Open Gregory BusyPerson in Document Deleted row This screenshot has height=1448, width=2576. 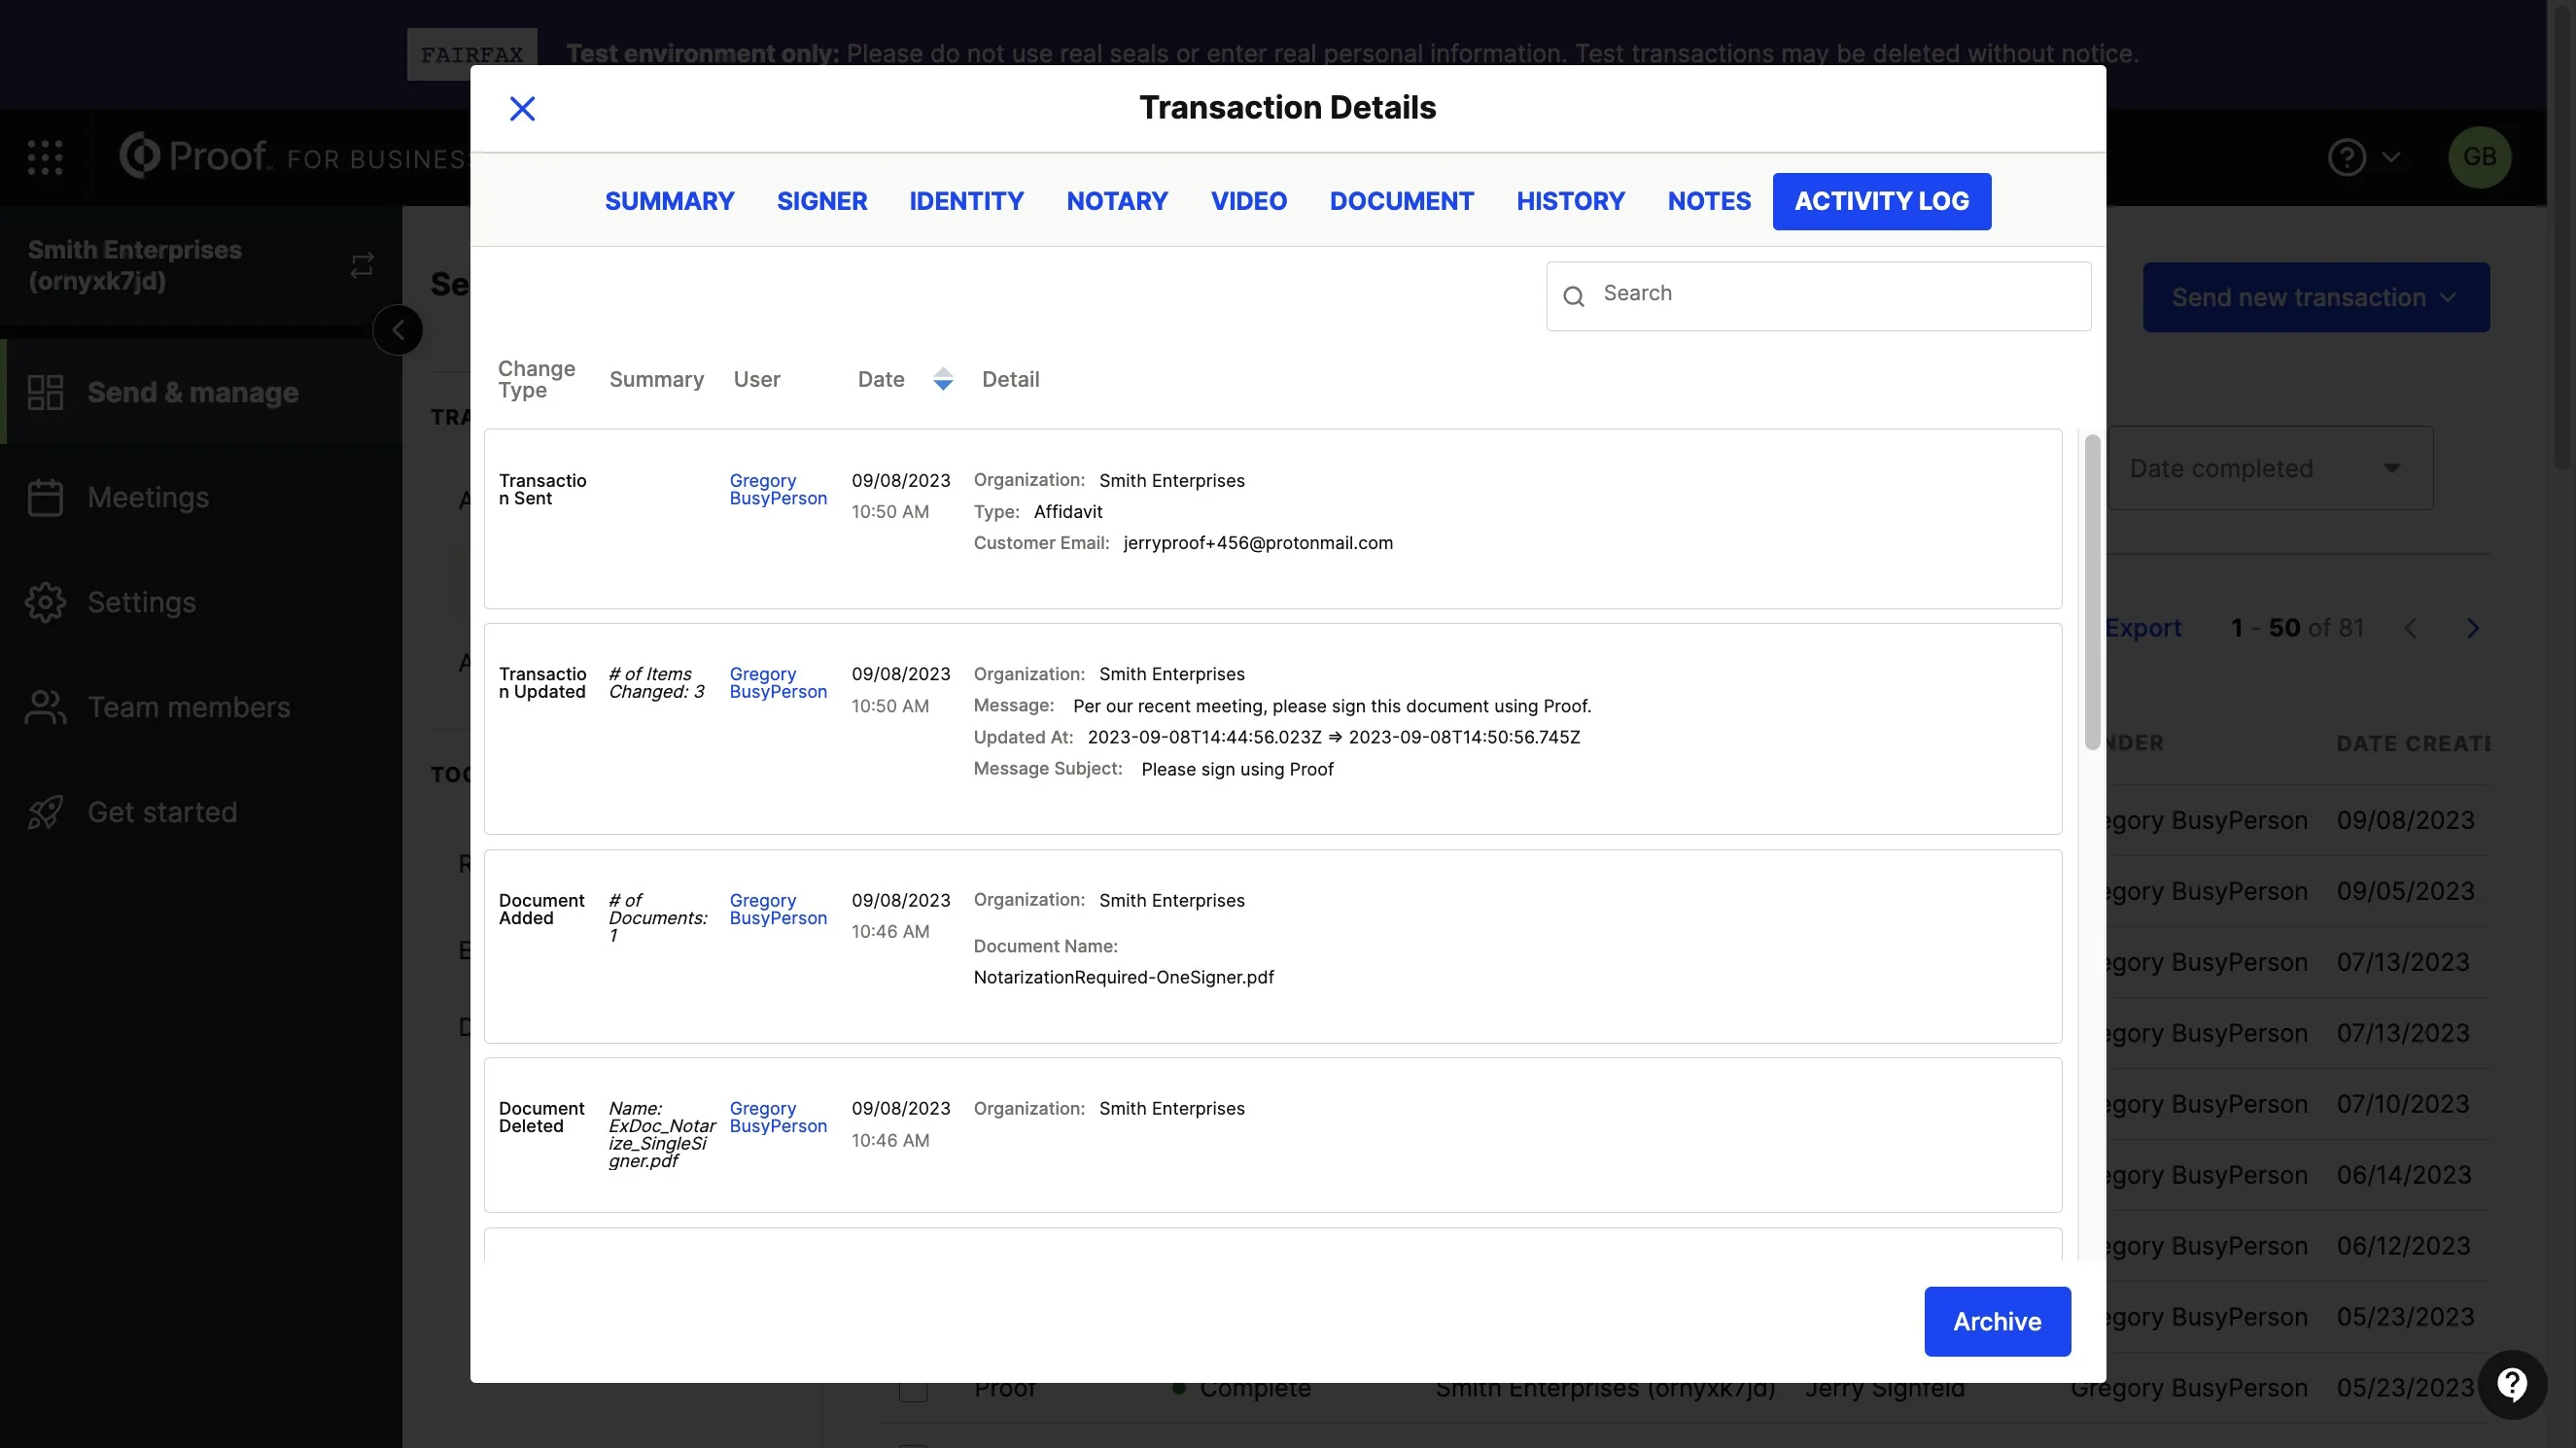coord(778,1117)
